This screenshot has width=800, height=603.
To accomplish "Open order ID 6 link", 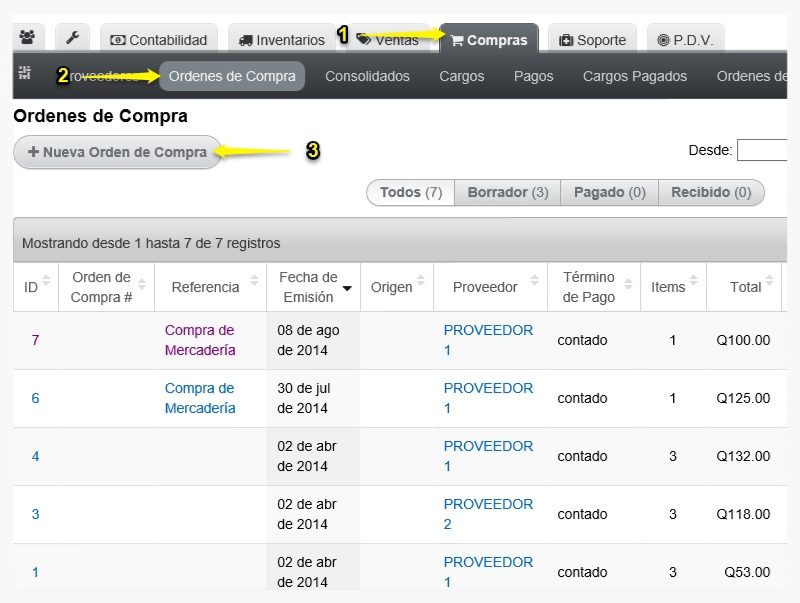I will (x=35, y=398).
